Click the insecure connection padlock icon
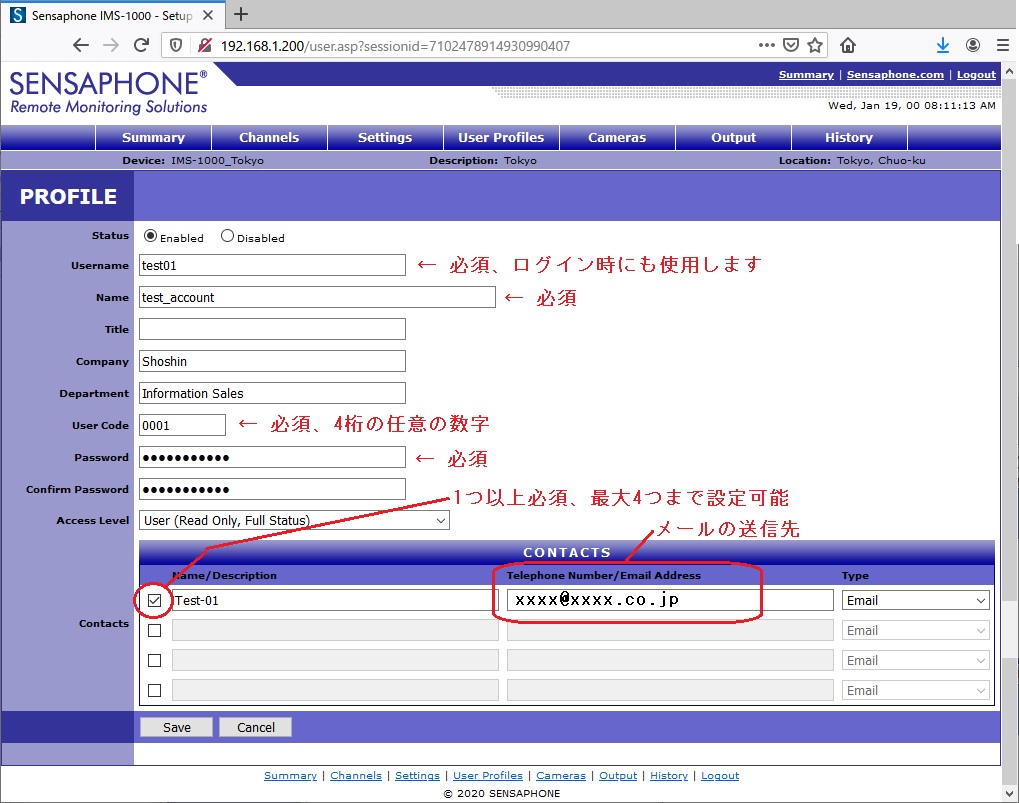Image resolution: width=1019 pixels, height=803 pixels. coord(205,45)
